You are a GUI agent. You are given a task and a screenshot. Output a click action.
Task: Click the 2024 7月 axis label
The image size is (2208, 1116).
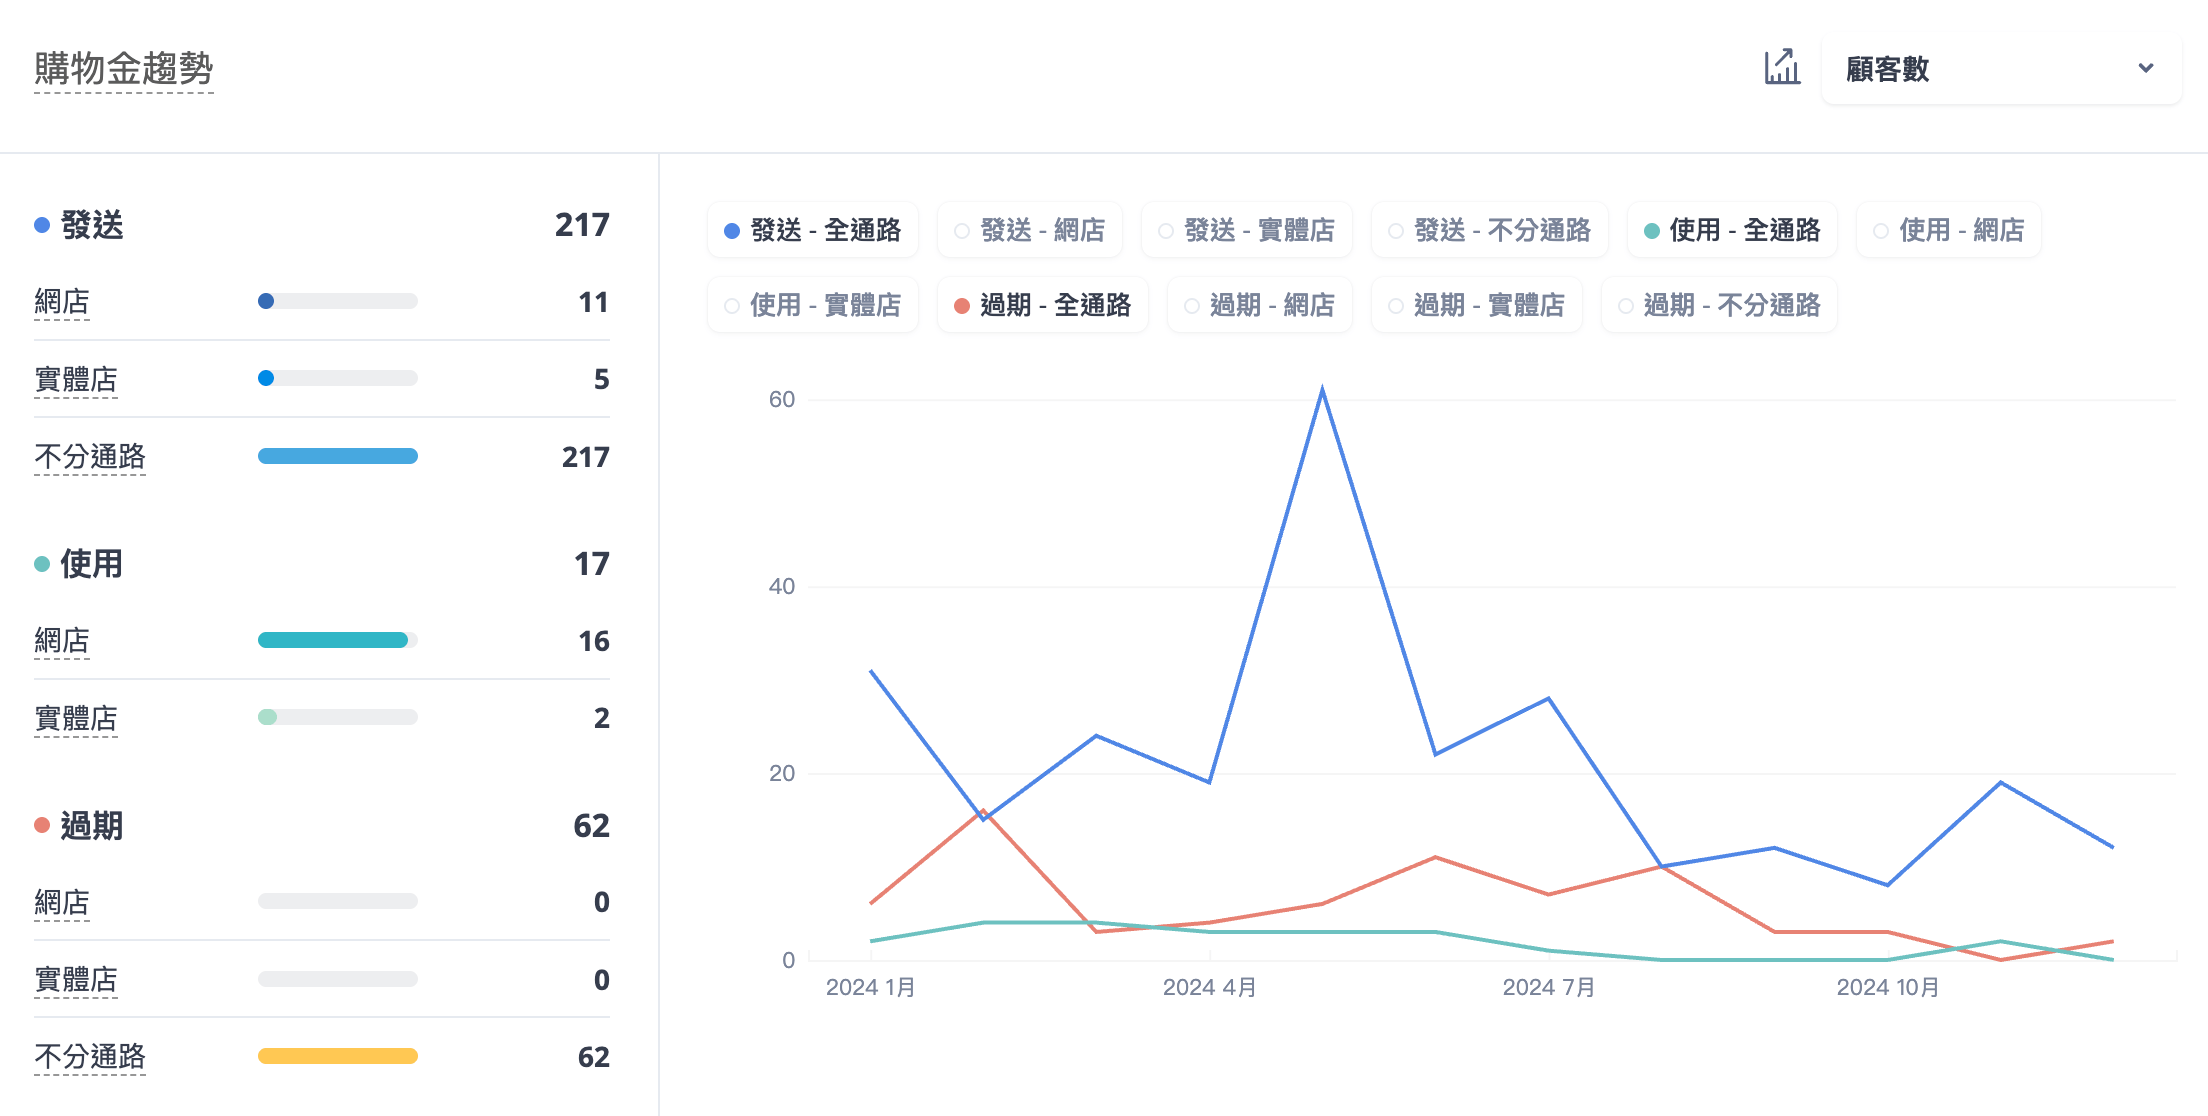click(x=1548, y=988)
